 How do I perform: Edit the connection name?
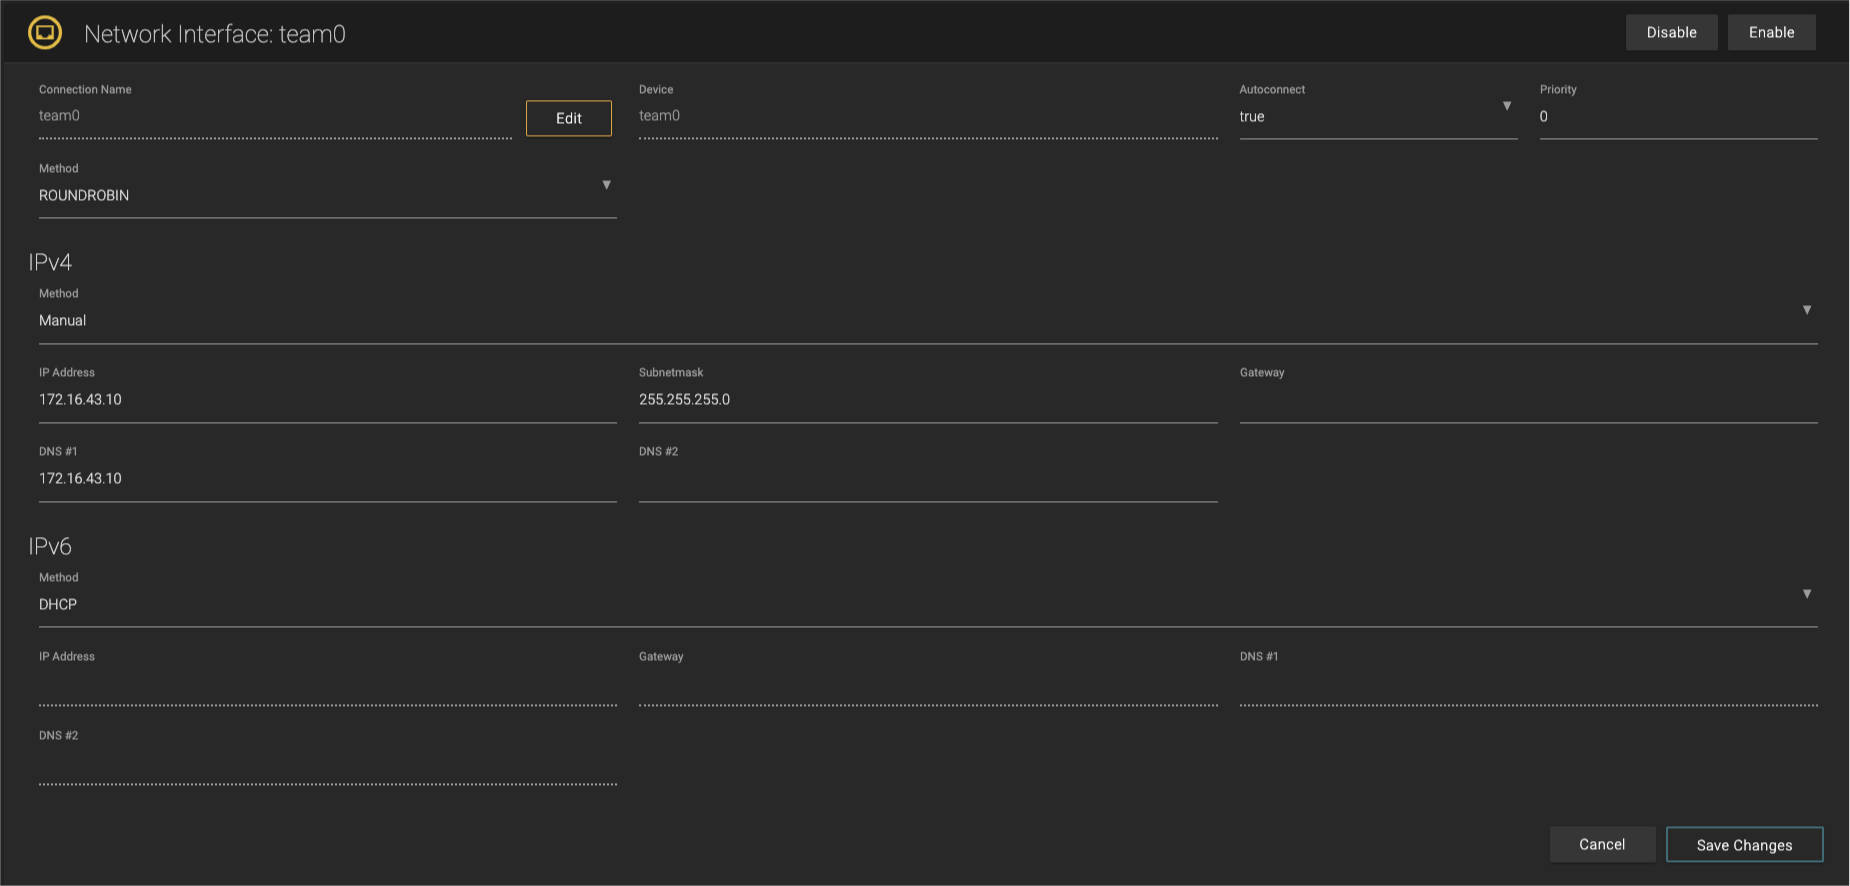click(x=569, y=118)
